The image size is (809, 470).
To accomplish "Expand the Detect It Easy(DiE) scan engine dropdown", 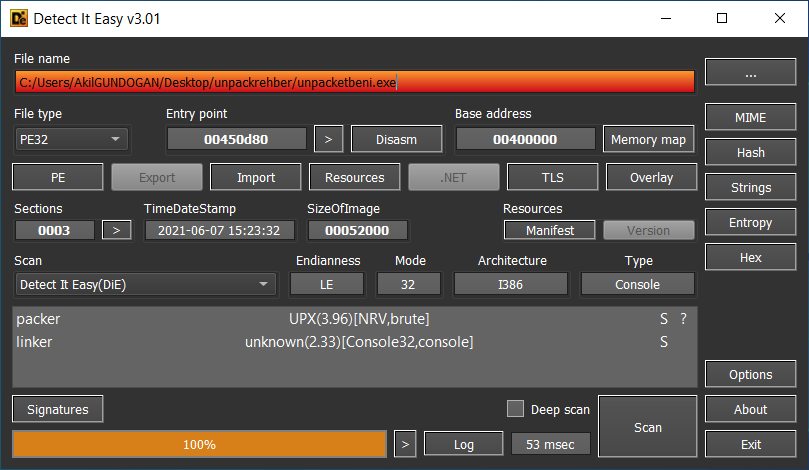I will click(x=145, y=284).
